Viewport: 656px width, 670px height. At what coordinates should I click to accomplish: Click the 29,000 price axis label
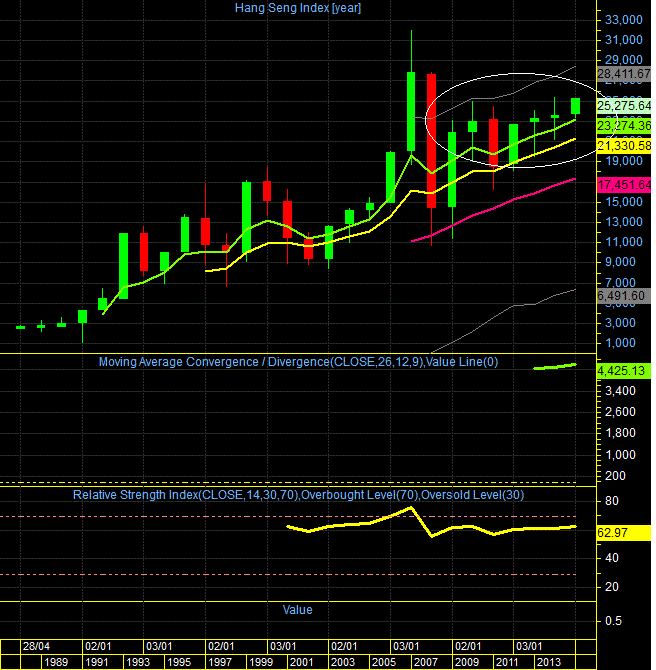624,59
